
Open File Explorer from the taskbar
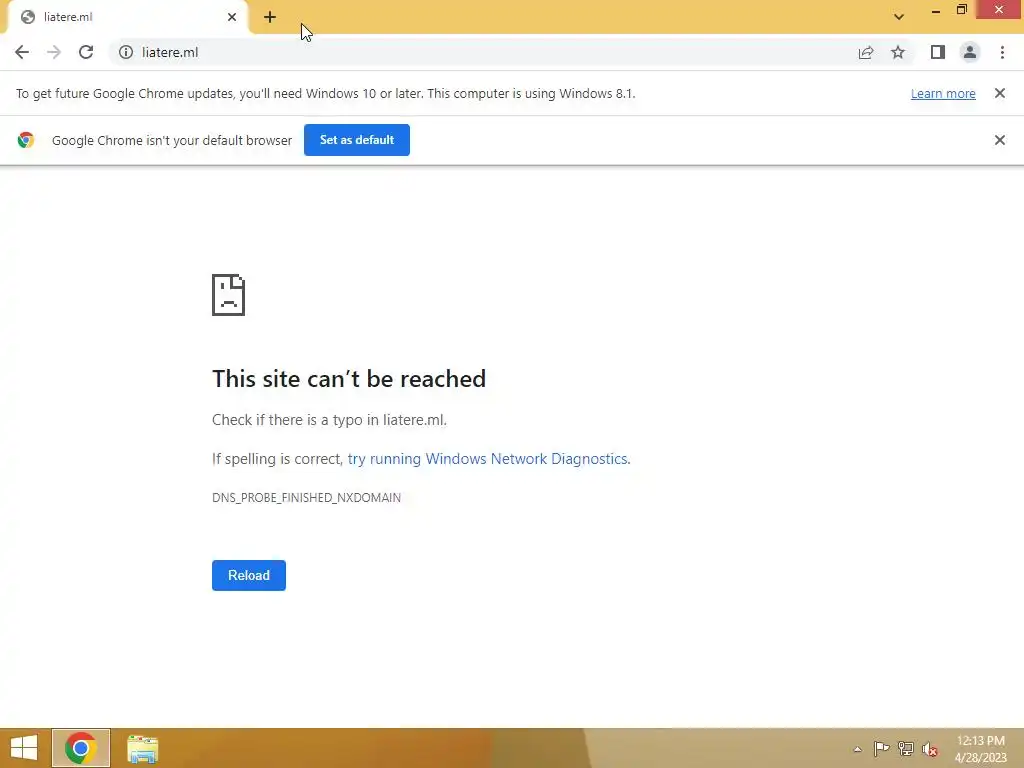pos(142,749)
